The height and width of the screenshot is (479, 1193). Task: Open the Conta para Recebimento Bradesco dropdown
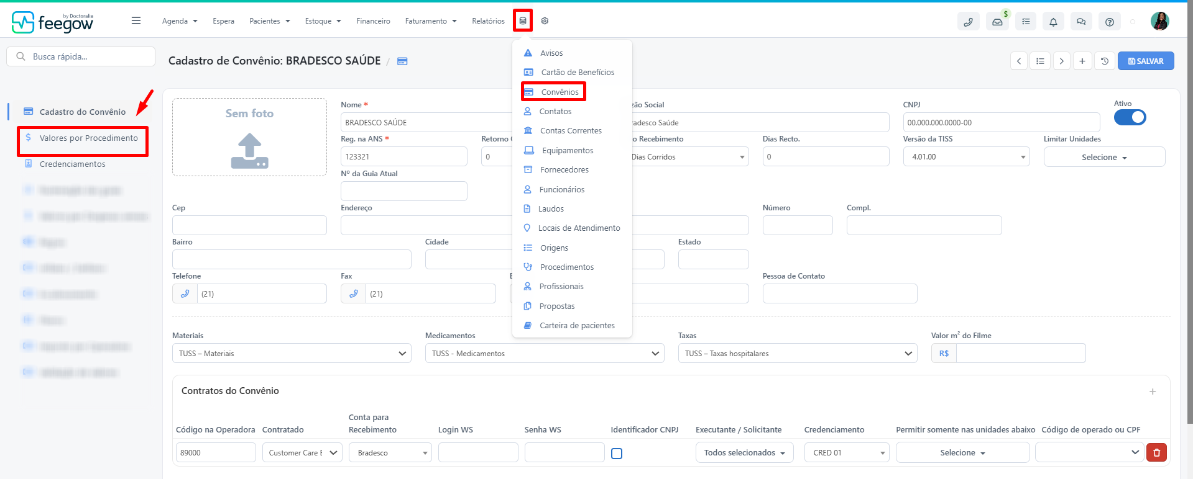[x=390, y=452]
